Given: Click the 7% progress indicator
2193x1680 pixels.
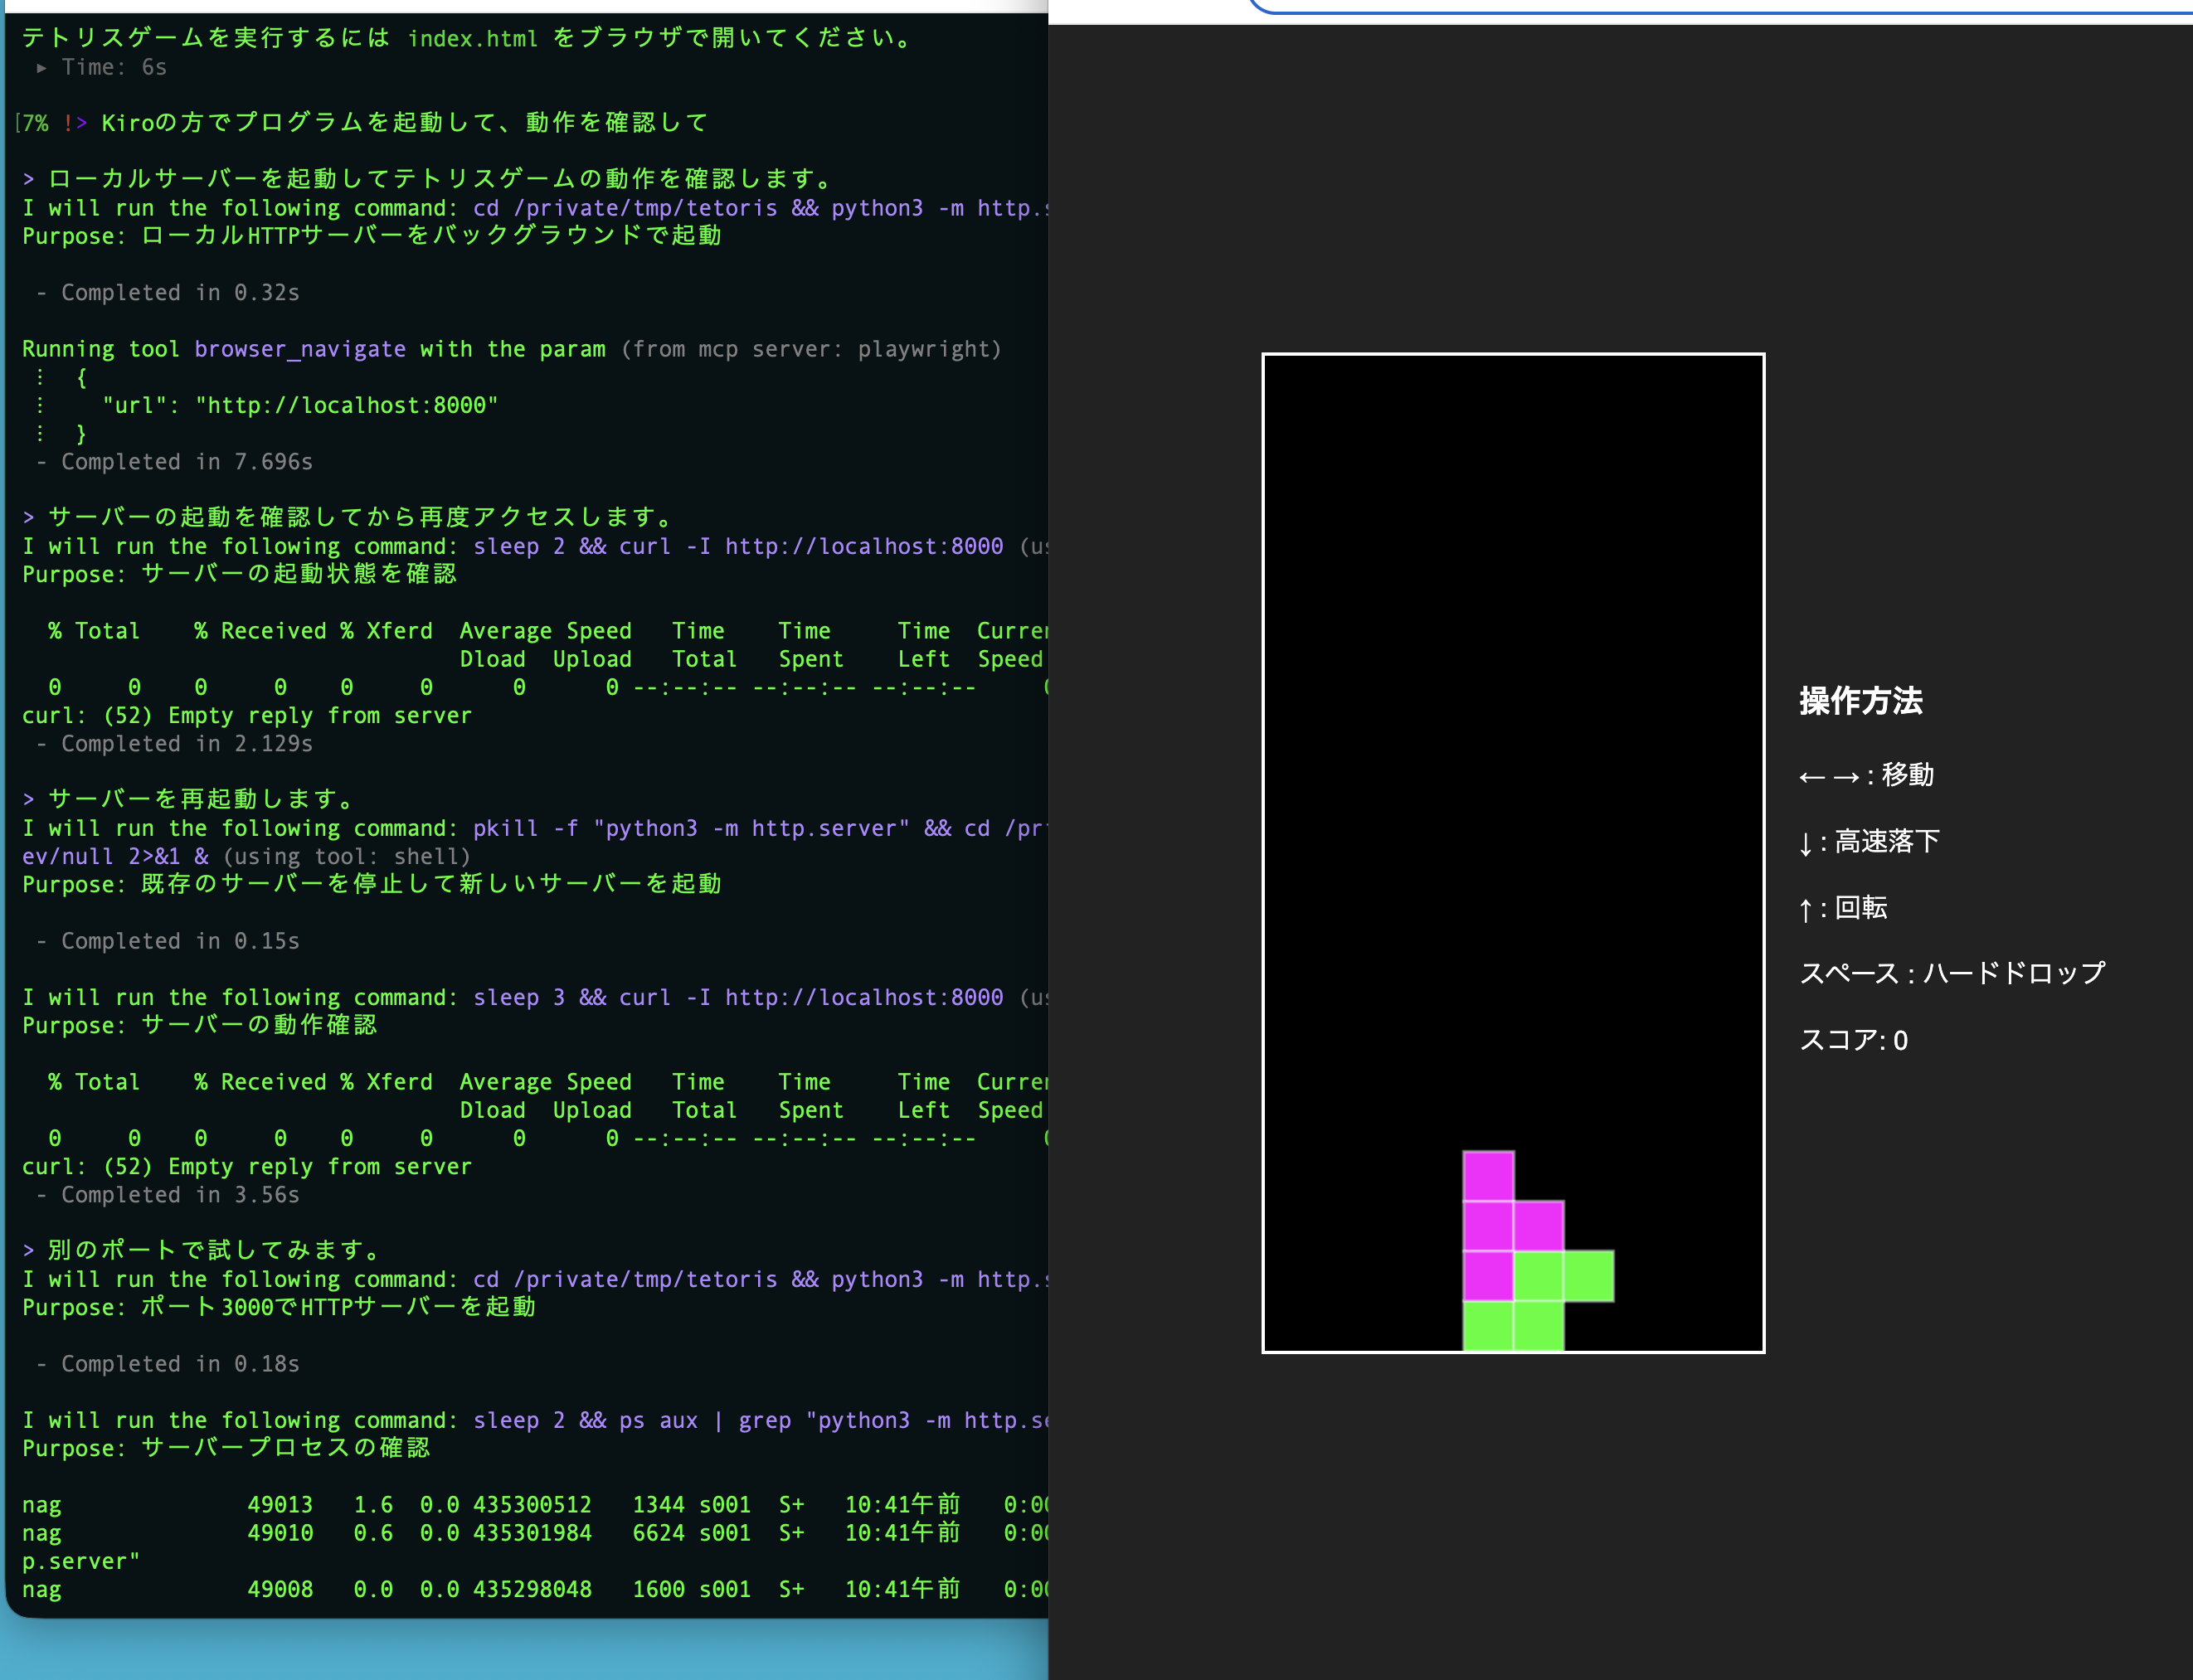Looking at the screenshot, I should pos(34,122).
